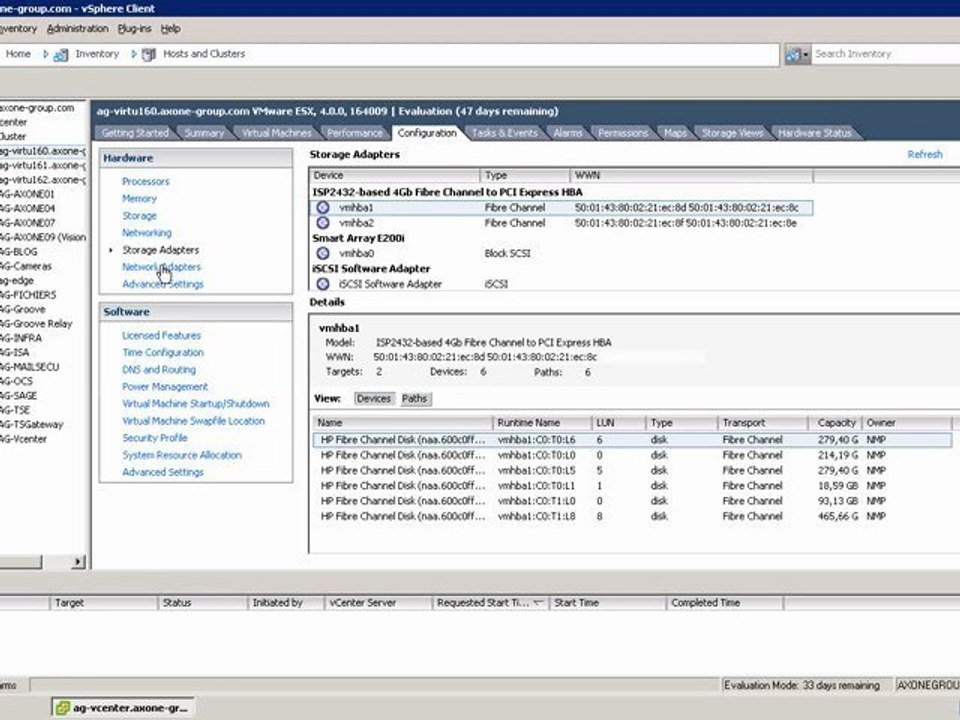Open the Security Profile link

point(154,438)
